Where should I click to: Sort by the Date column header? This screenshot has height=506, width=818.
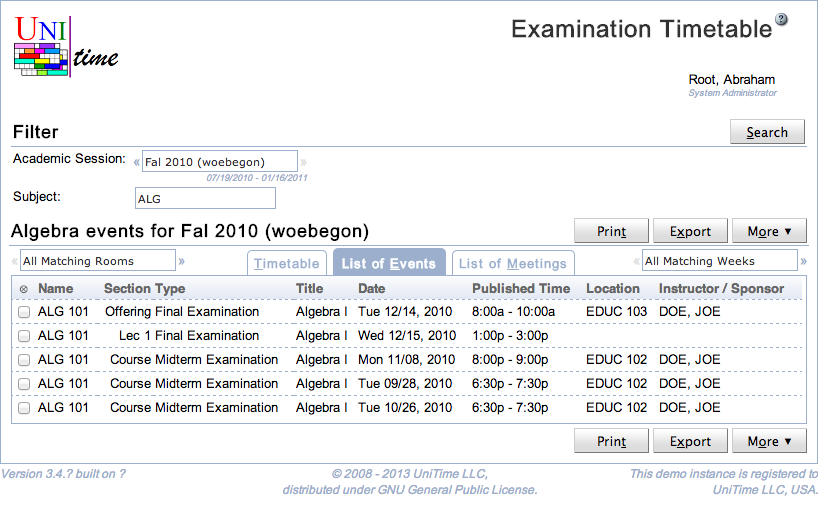tap(371, 288)
